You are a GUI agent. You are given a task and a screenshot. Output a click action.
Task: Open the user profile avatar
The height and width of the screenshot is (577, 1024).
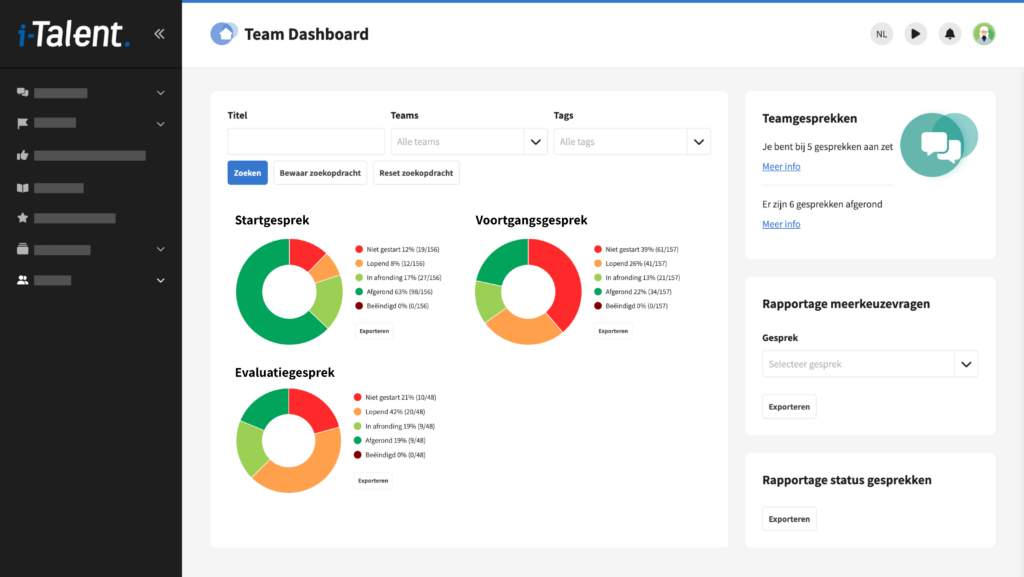coord(984,34)
